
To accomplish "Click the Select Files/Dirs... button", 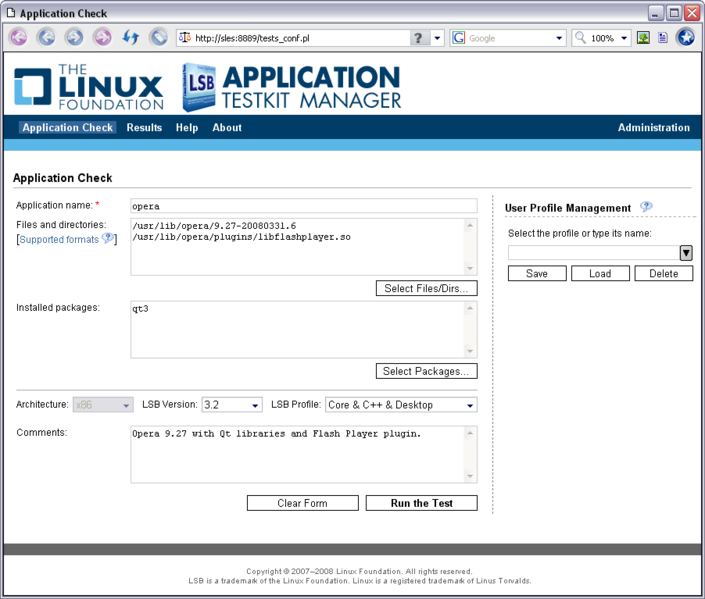I will point(427,288).
